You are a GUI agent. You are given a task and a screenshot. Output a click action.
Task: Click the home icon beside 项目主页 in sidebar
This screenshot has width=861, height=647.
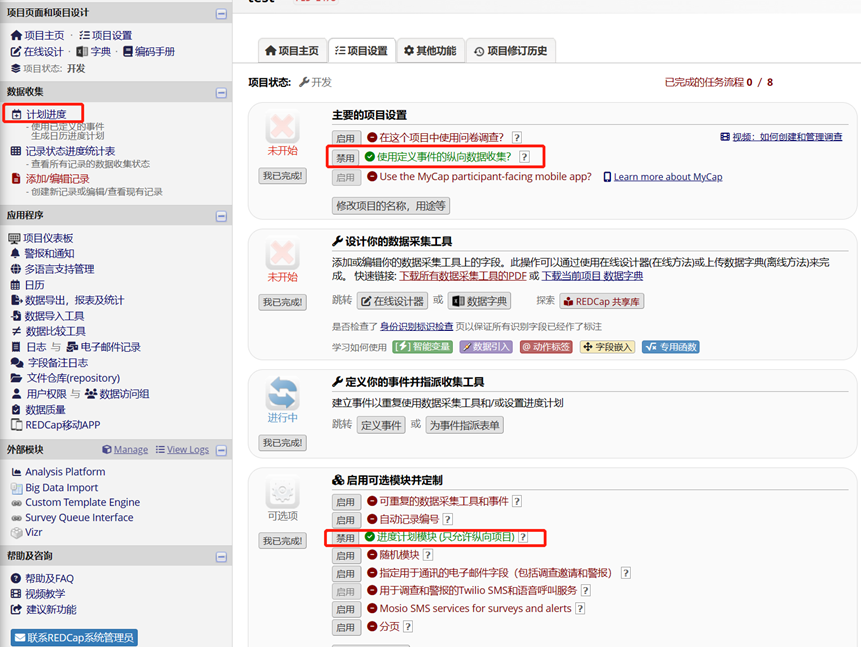[x=16, y=36]
